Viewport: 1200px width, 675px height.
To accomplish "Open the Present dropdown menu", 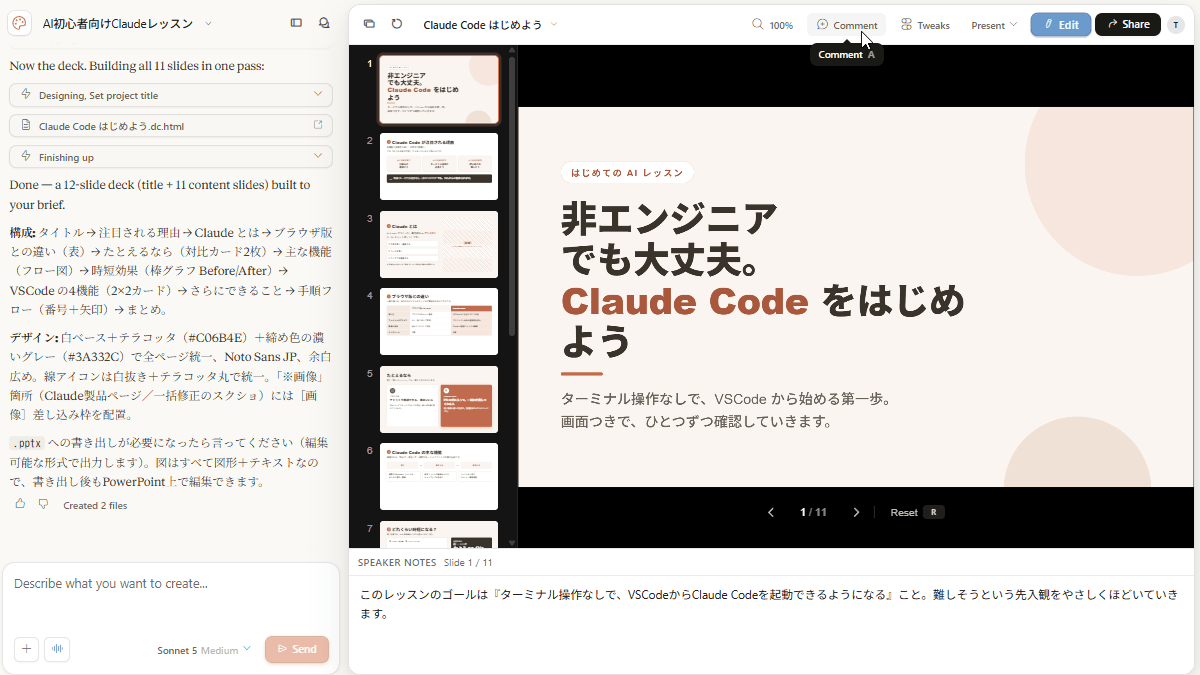I will pyautogui.click(x=994, y=25).
